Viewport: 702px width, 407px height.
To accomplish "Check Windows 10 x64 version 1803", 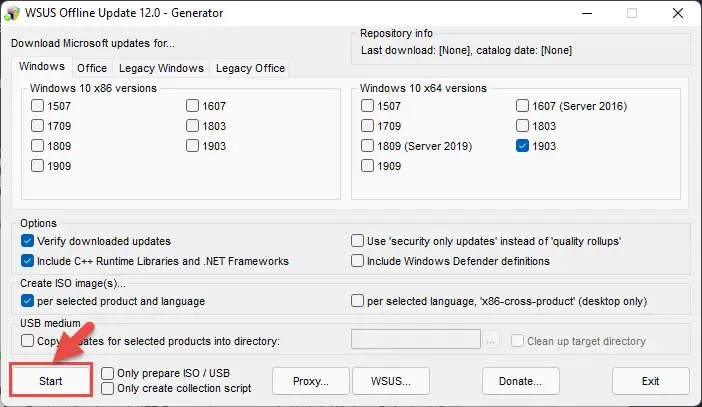I will click(x=522, y=126).
